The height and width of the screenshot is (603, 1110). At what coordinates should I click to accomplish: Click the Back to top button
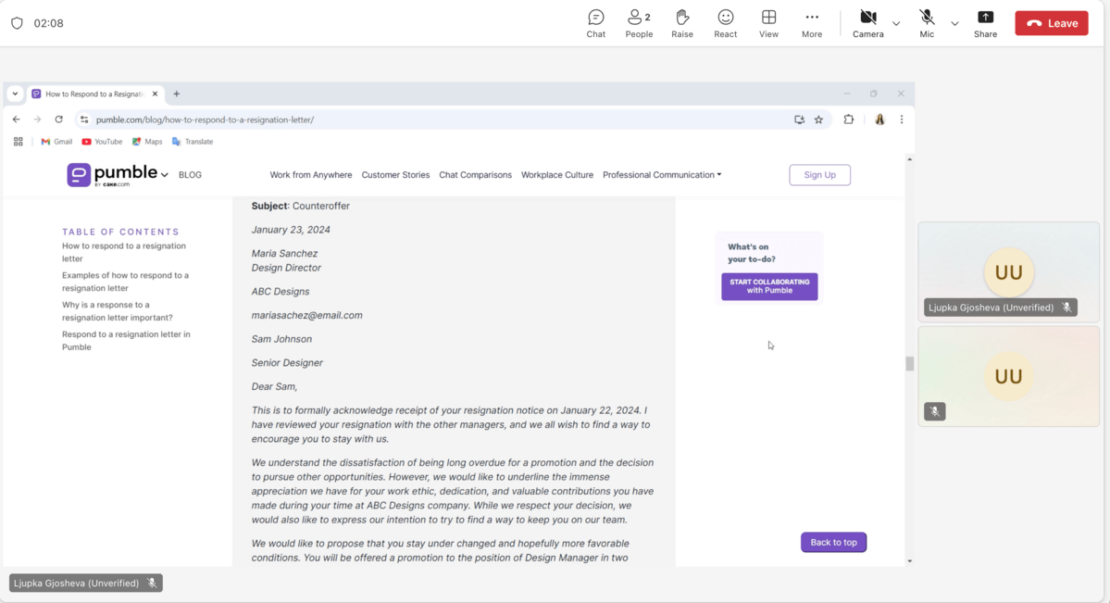click(x=833, y=542)
